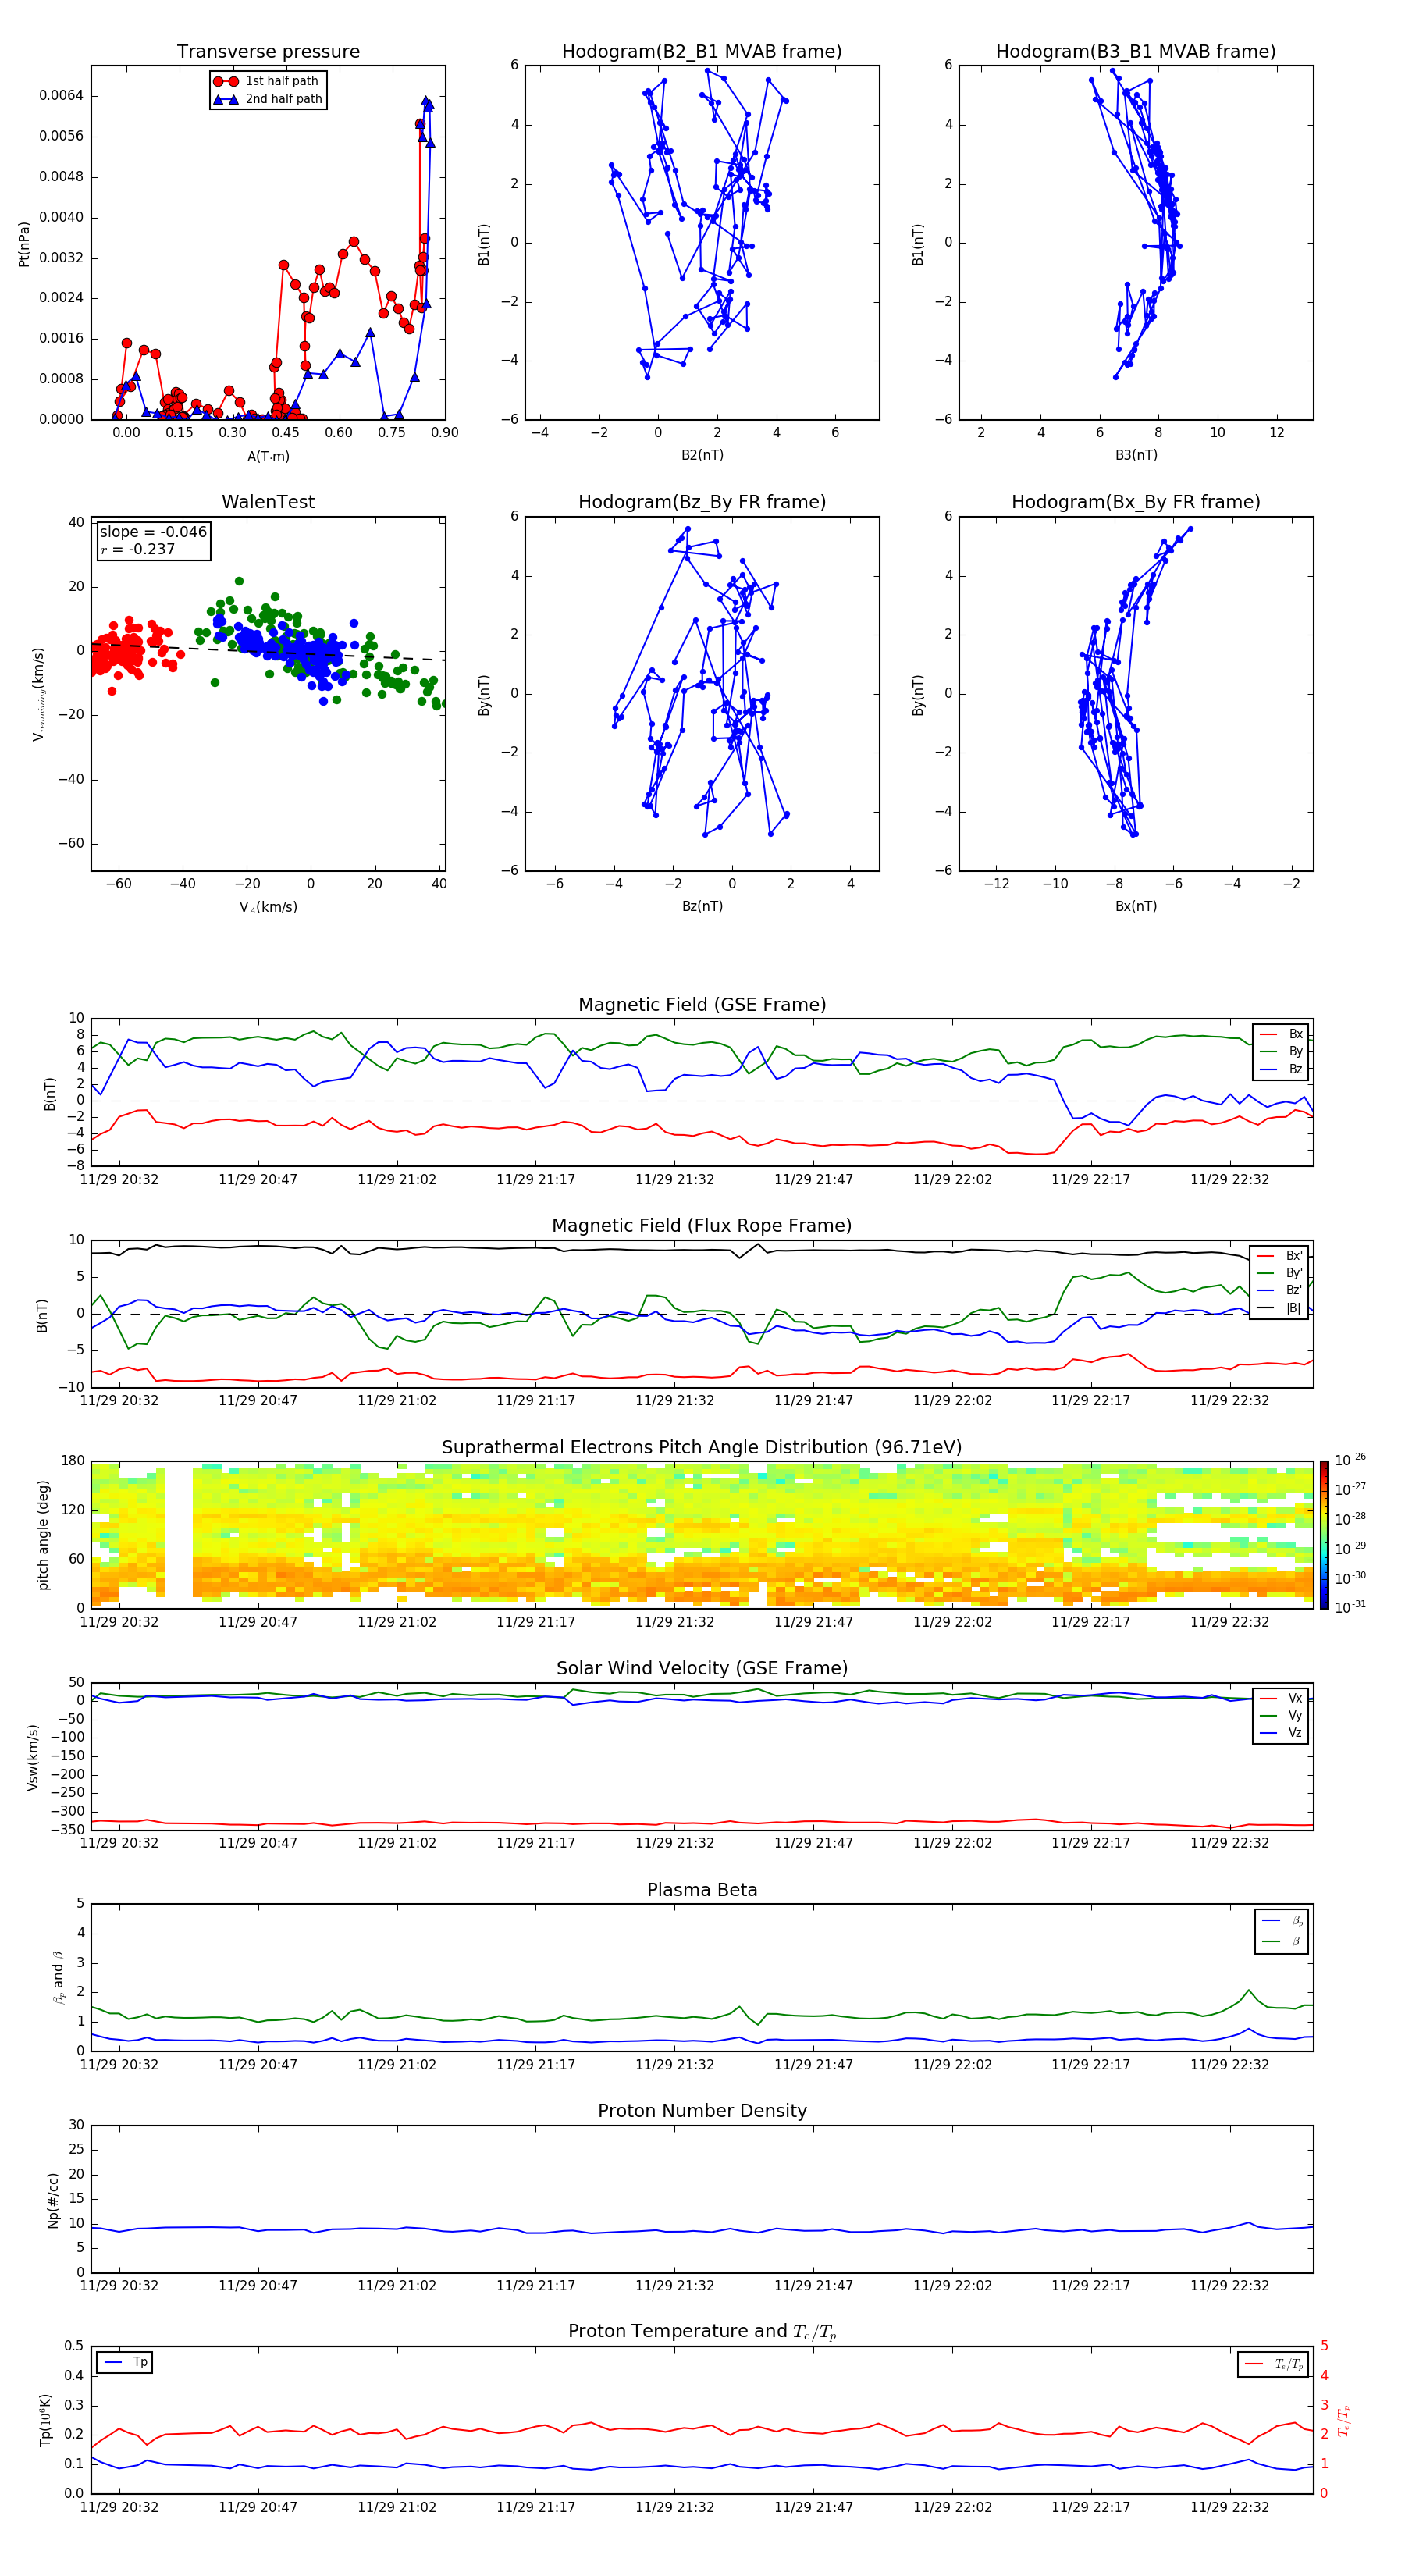Screen dimensions: 1405x2576
Task: Click the 'Pt(nPa)' y-axis label
Action: pyautogui.click(x=24, y=244)
